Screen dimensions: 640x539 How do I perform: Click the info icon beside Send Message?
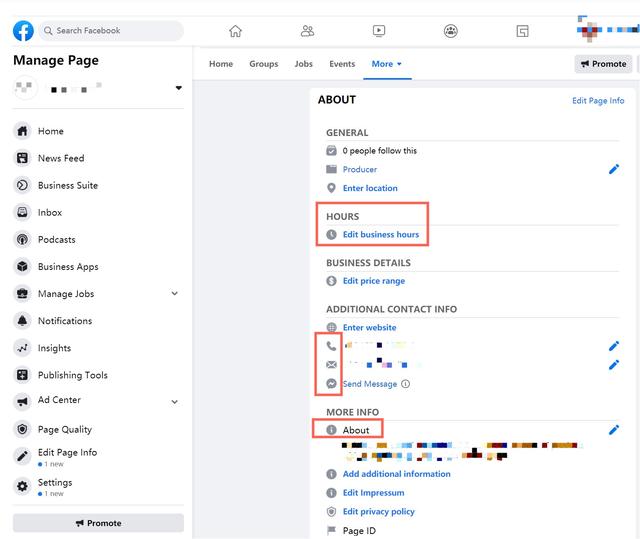pyautogui.click(x=405, y=384)
